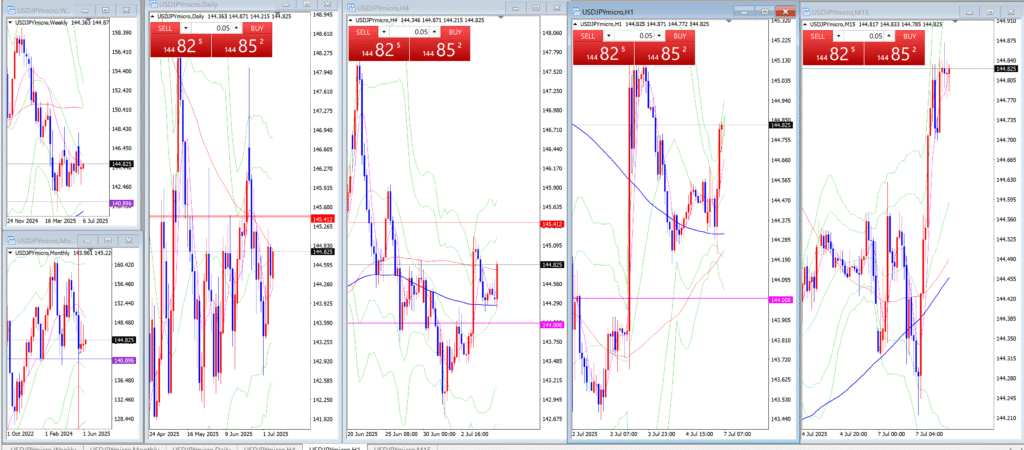
Task: Switch to the USDJPYmicro,Daily bottom tab
Action: (201, 447)
